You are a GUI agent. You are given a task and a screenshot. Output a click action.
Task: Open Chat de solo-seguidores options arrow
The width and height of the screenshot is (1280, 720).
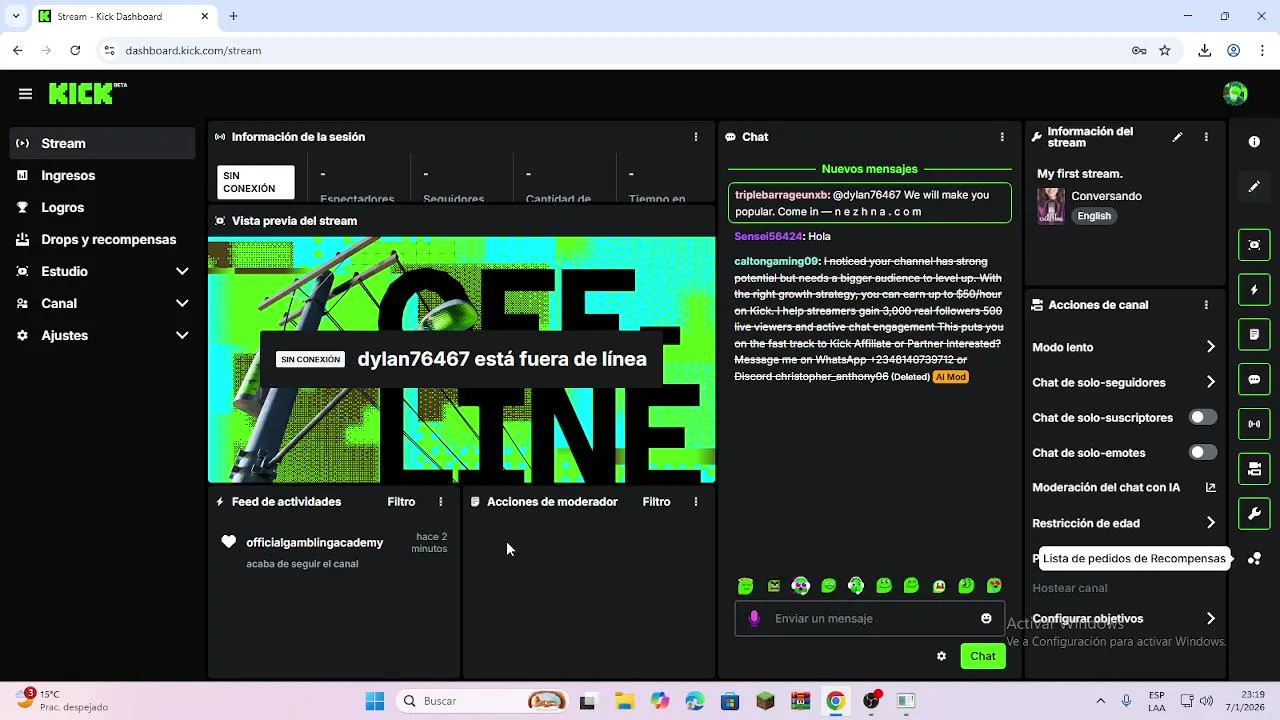[x=1211, y=382]
